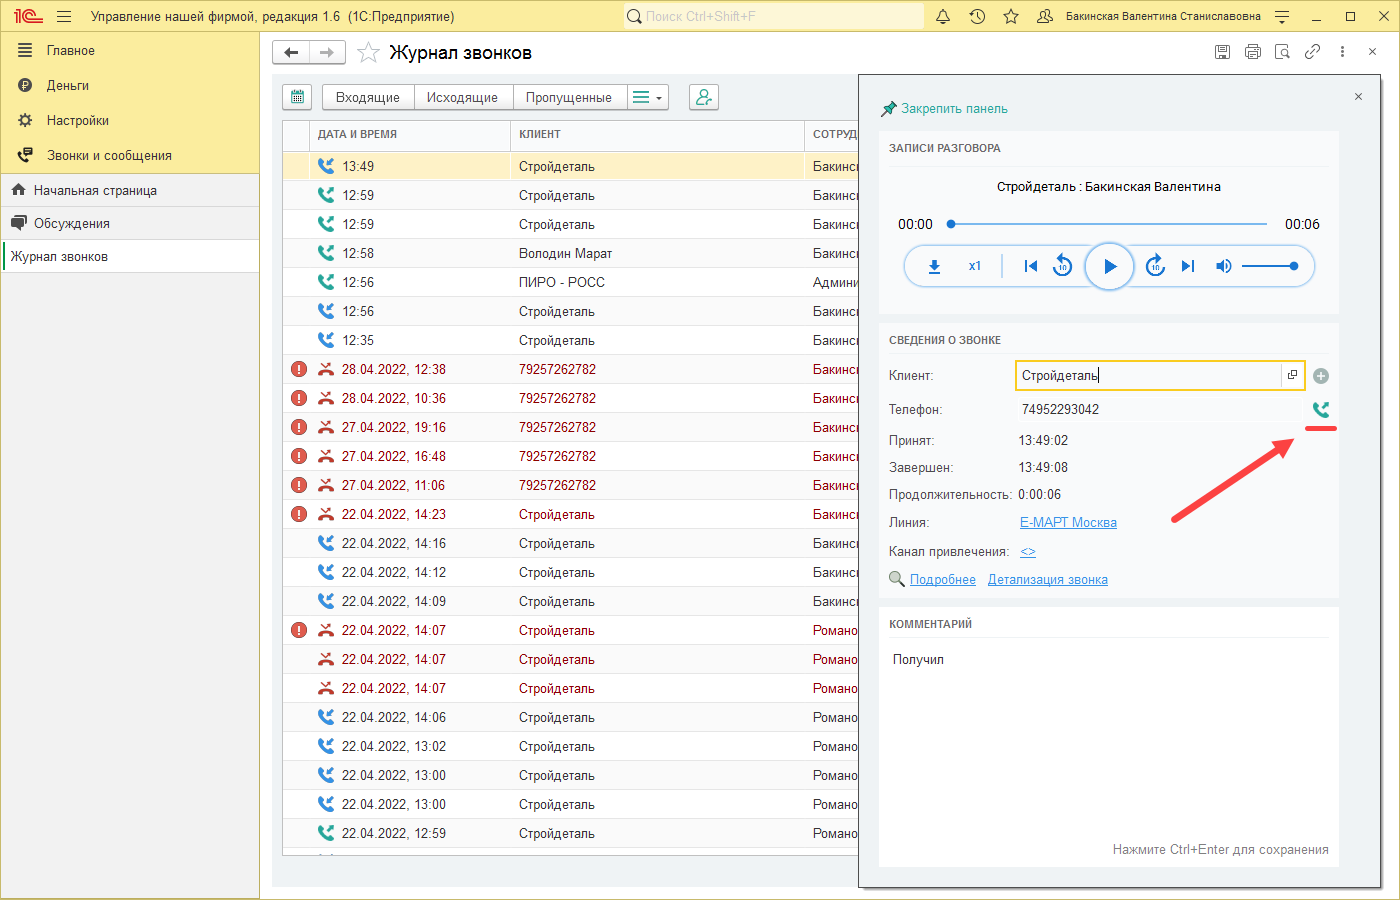1400x900 pixels.
Task: Expand the list view options dropdown
Action: tap(648, 97)
